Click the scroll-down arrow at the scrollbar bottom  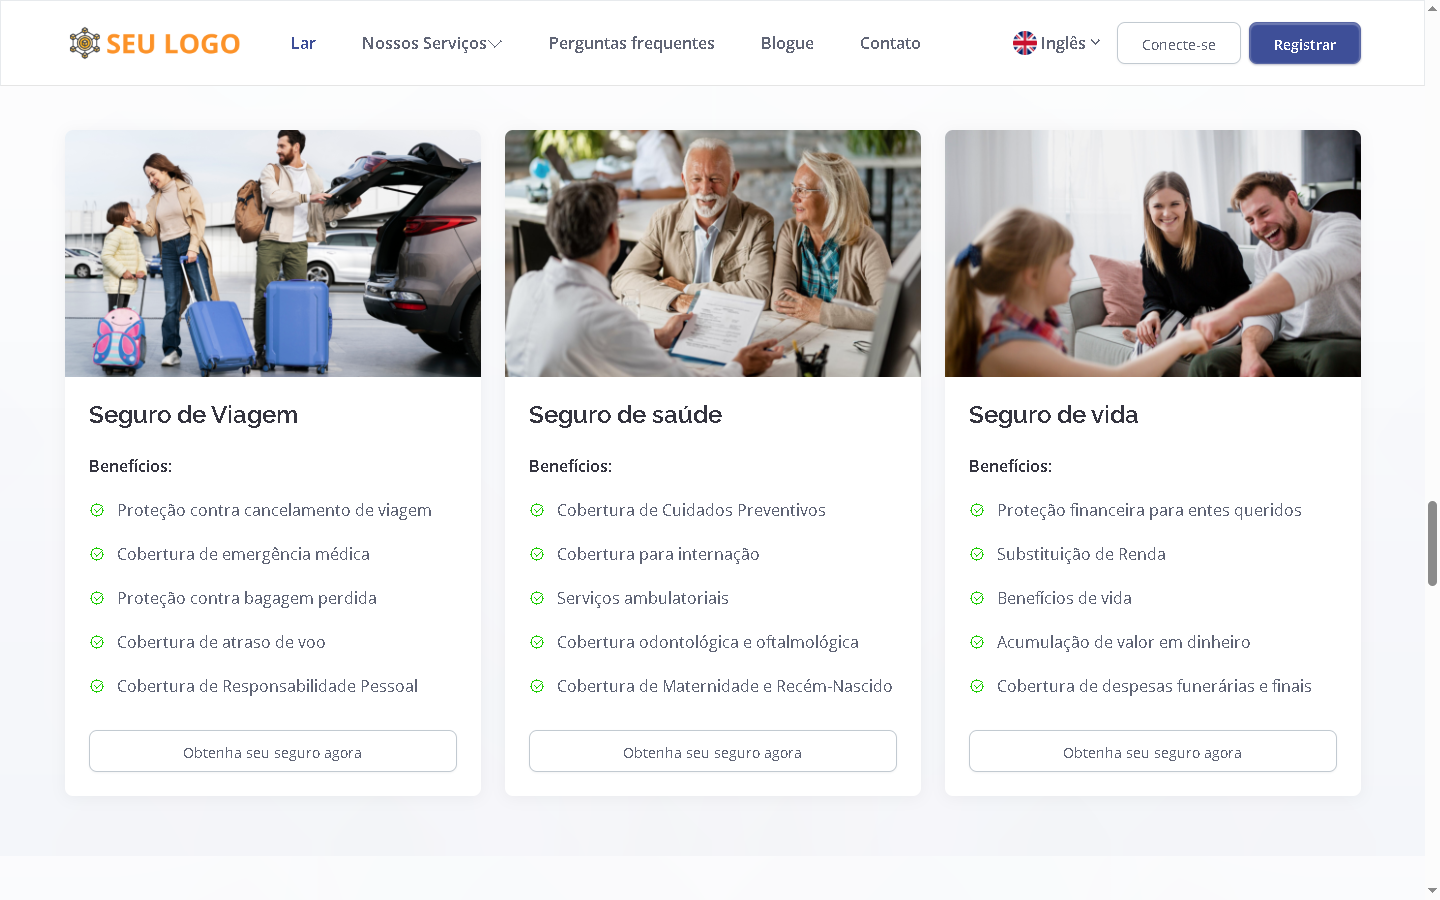1432,889
